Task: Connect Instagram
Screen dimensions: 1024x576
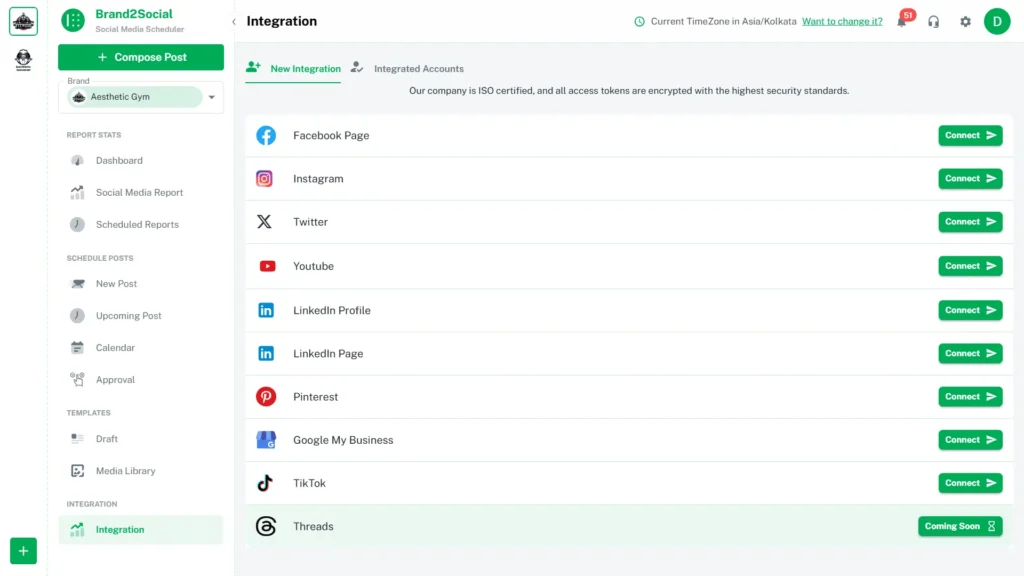Action: click(x=970, y=178)
